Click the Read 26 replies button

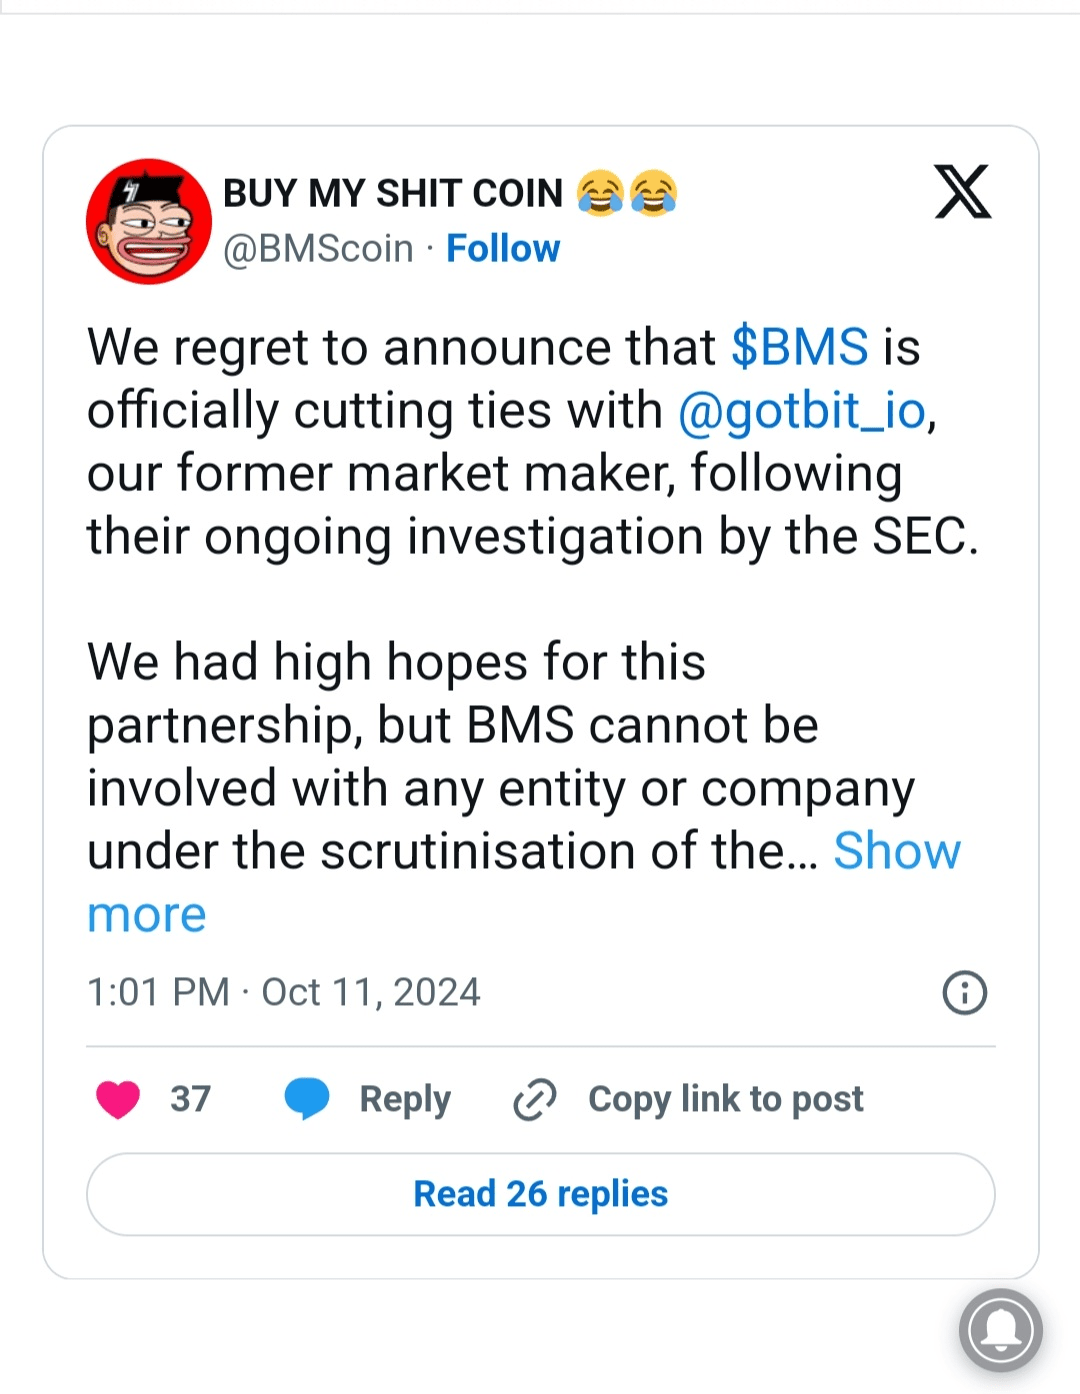(541, 1194)
